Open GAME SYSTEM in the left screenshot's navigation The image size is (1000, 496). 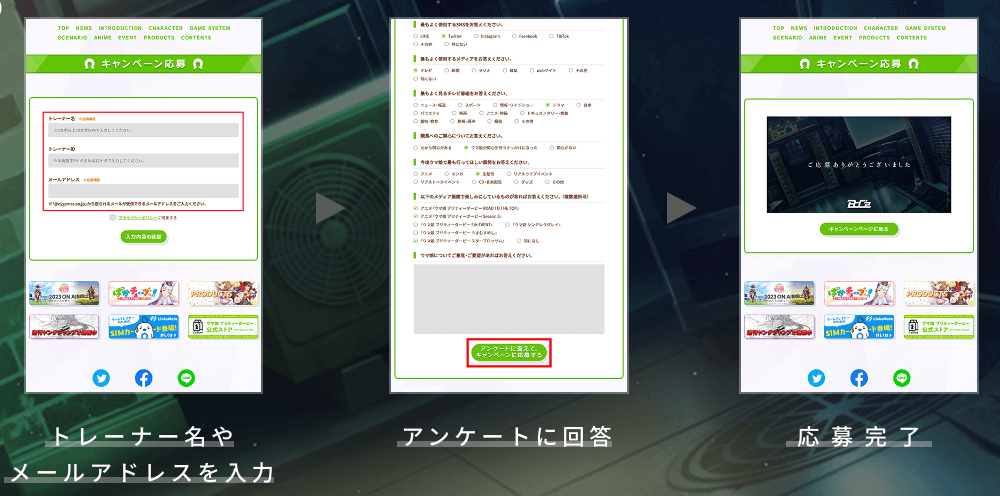click(210, 28)
